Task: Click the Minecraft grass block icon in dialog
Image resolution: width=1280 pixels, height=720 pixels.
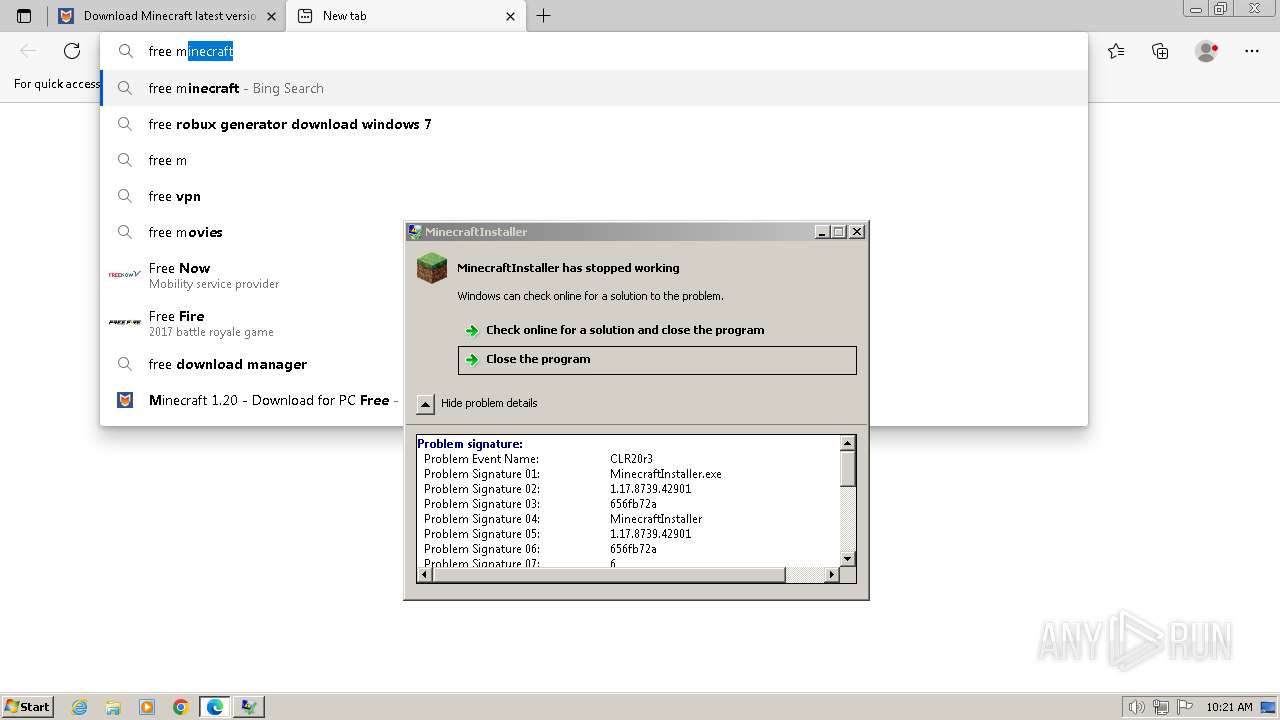Action: 432,268
